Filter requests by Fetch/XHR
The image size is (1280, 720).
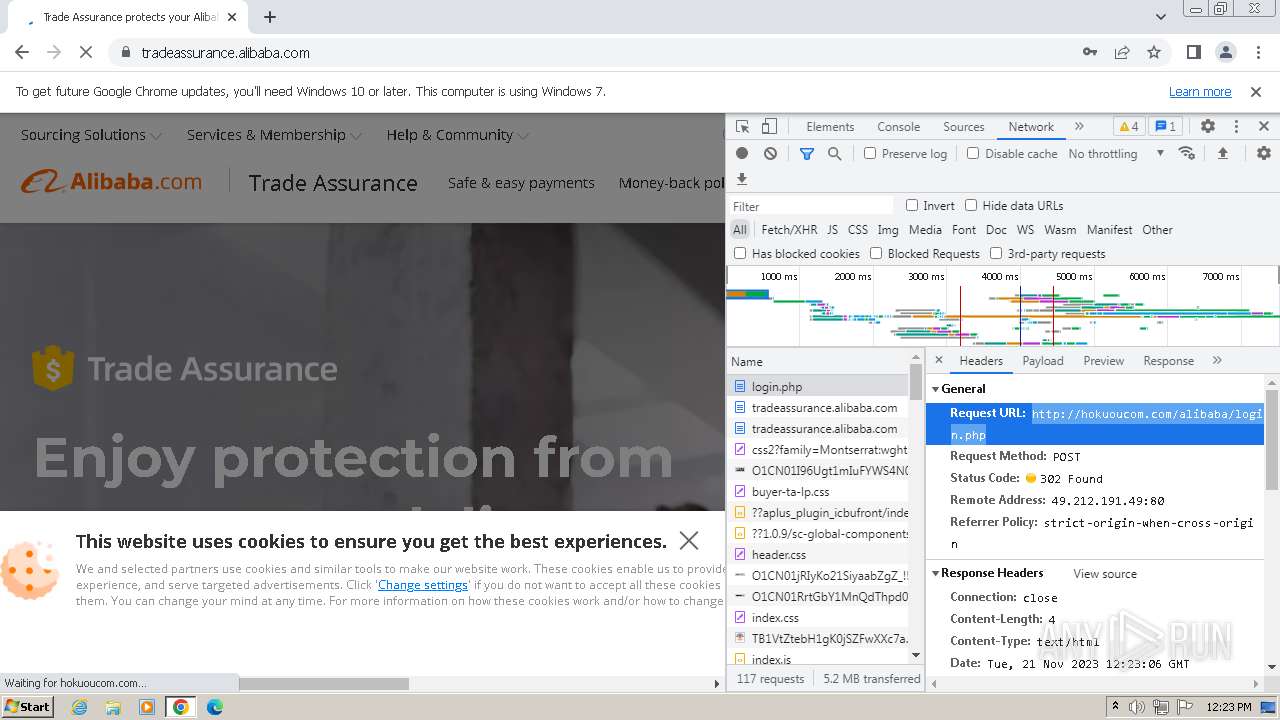[789, 230]
